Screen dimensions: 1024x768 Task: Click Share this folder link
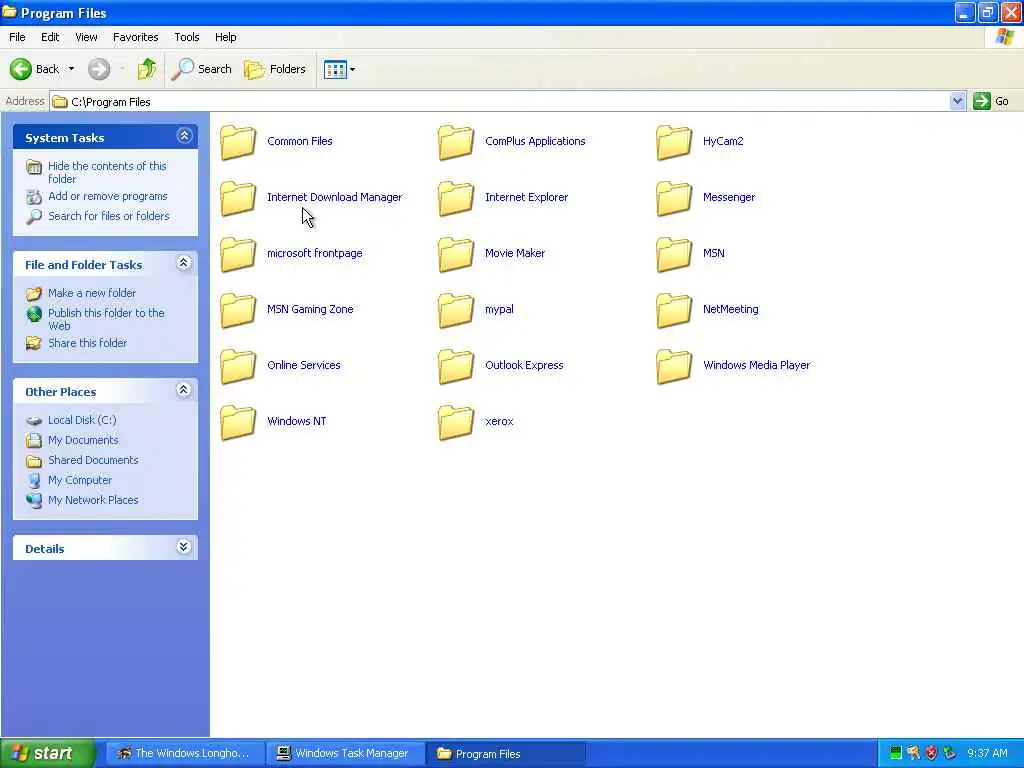pyautogui.click(x=88, y=343)
